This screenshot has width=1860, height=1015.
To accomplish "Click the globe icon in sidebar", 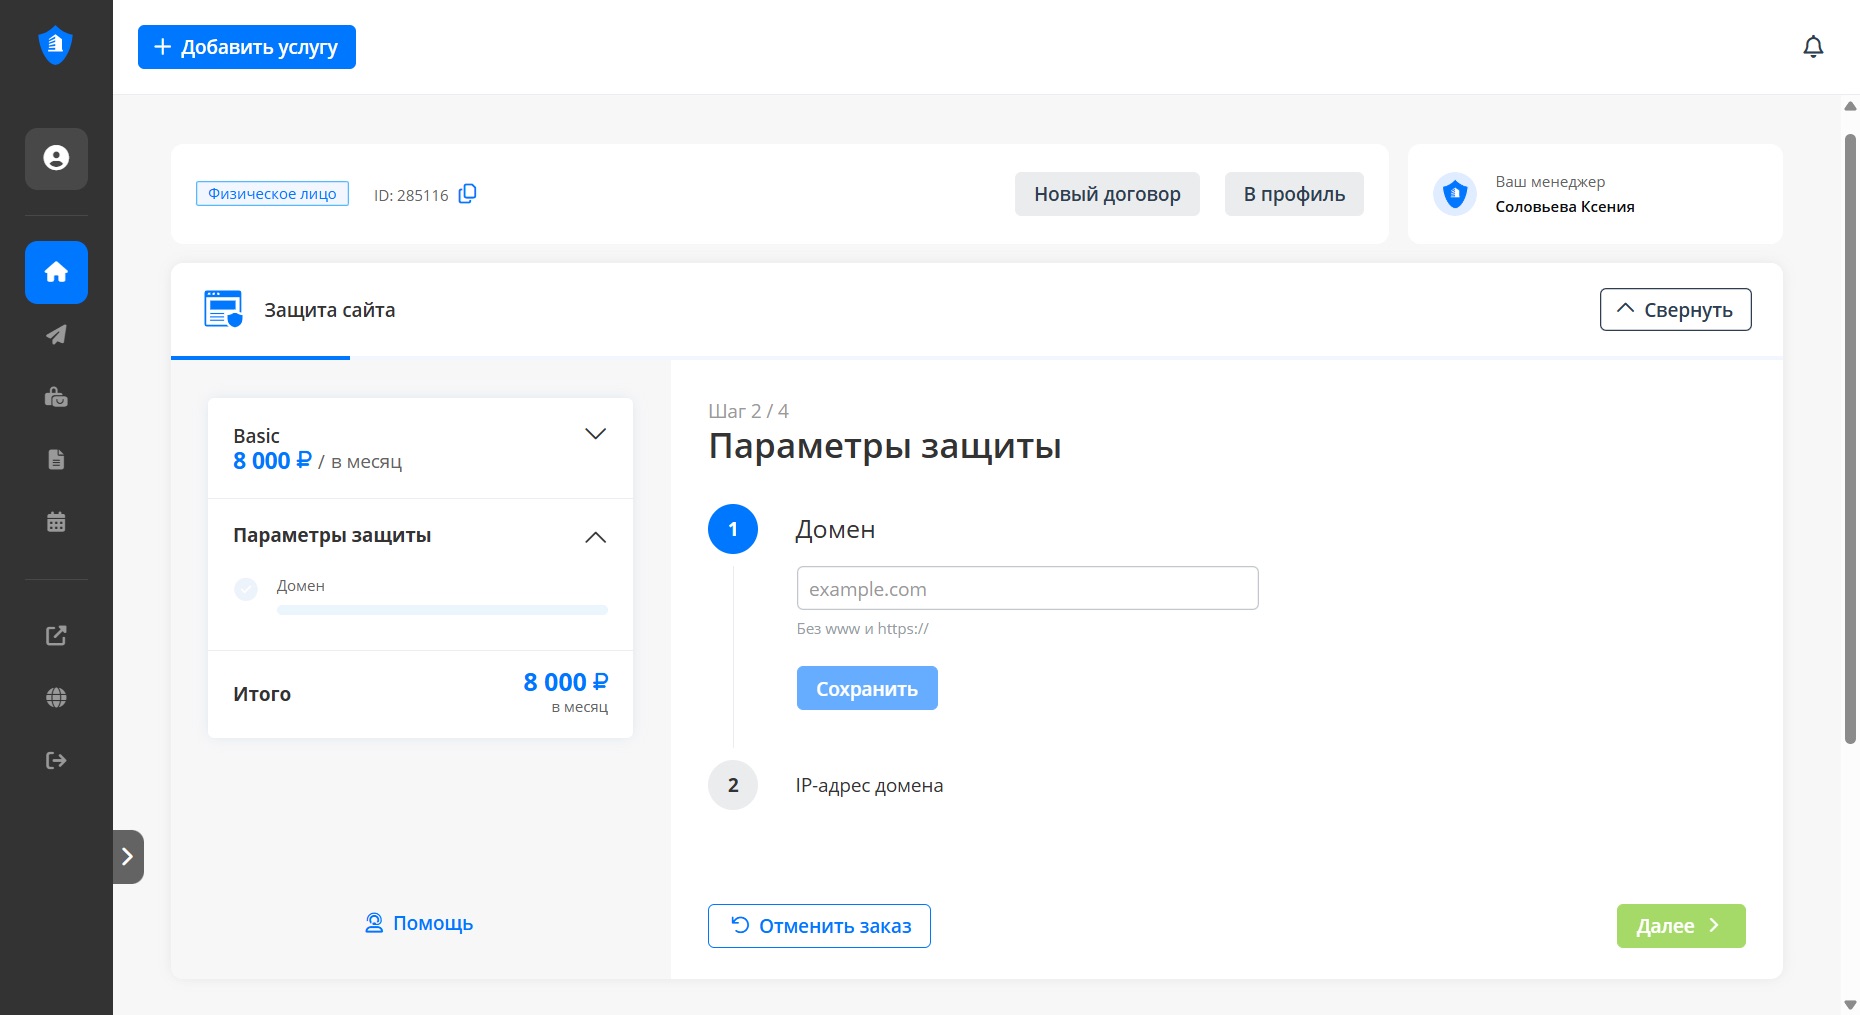I will pyautogui.click(x=56, y=698).
